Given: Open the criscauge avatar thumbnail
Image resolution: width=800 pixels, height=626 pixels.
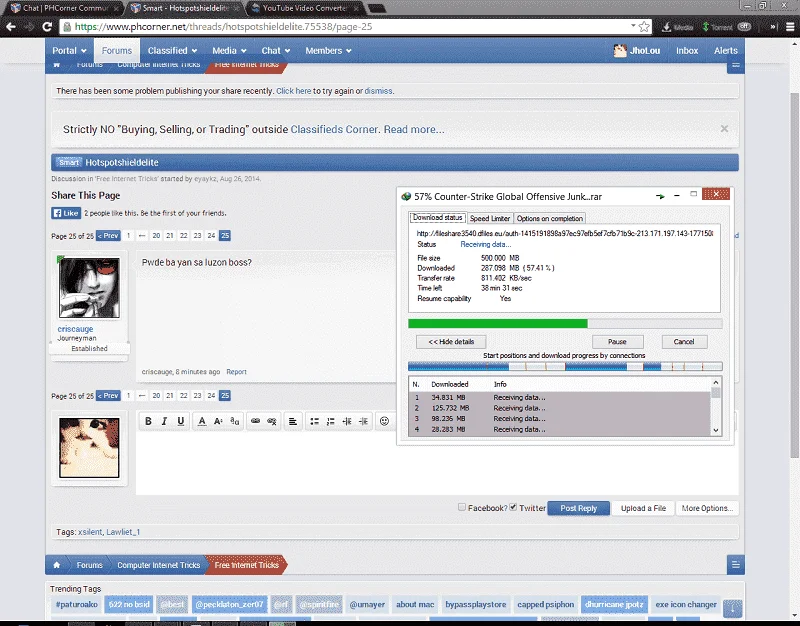Looking at the screenshot, I should coord(89,287).
